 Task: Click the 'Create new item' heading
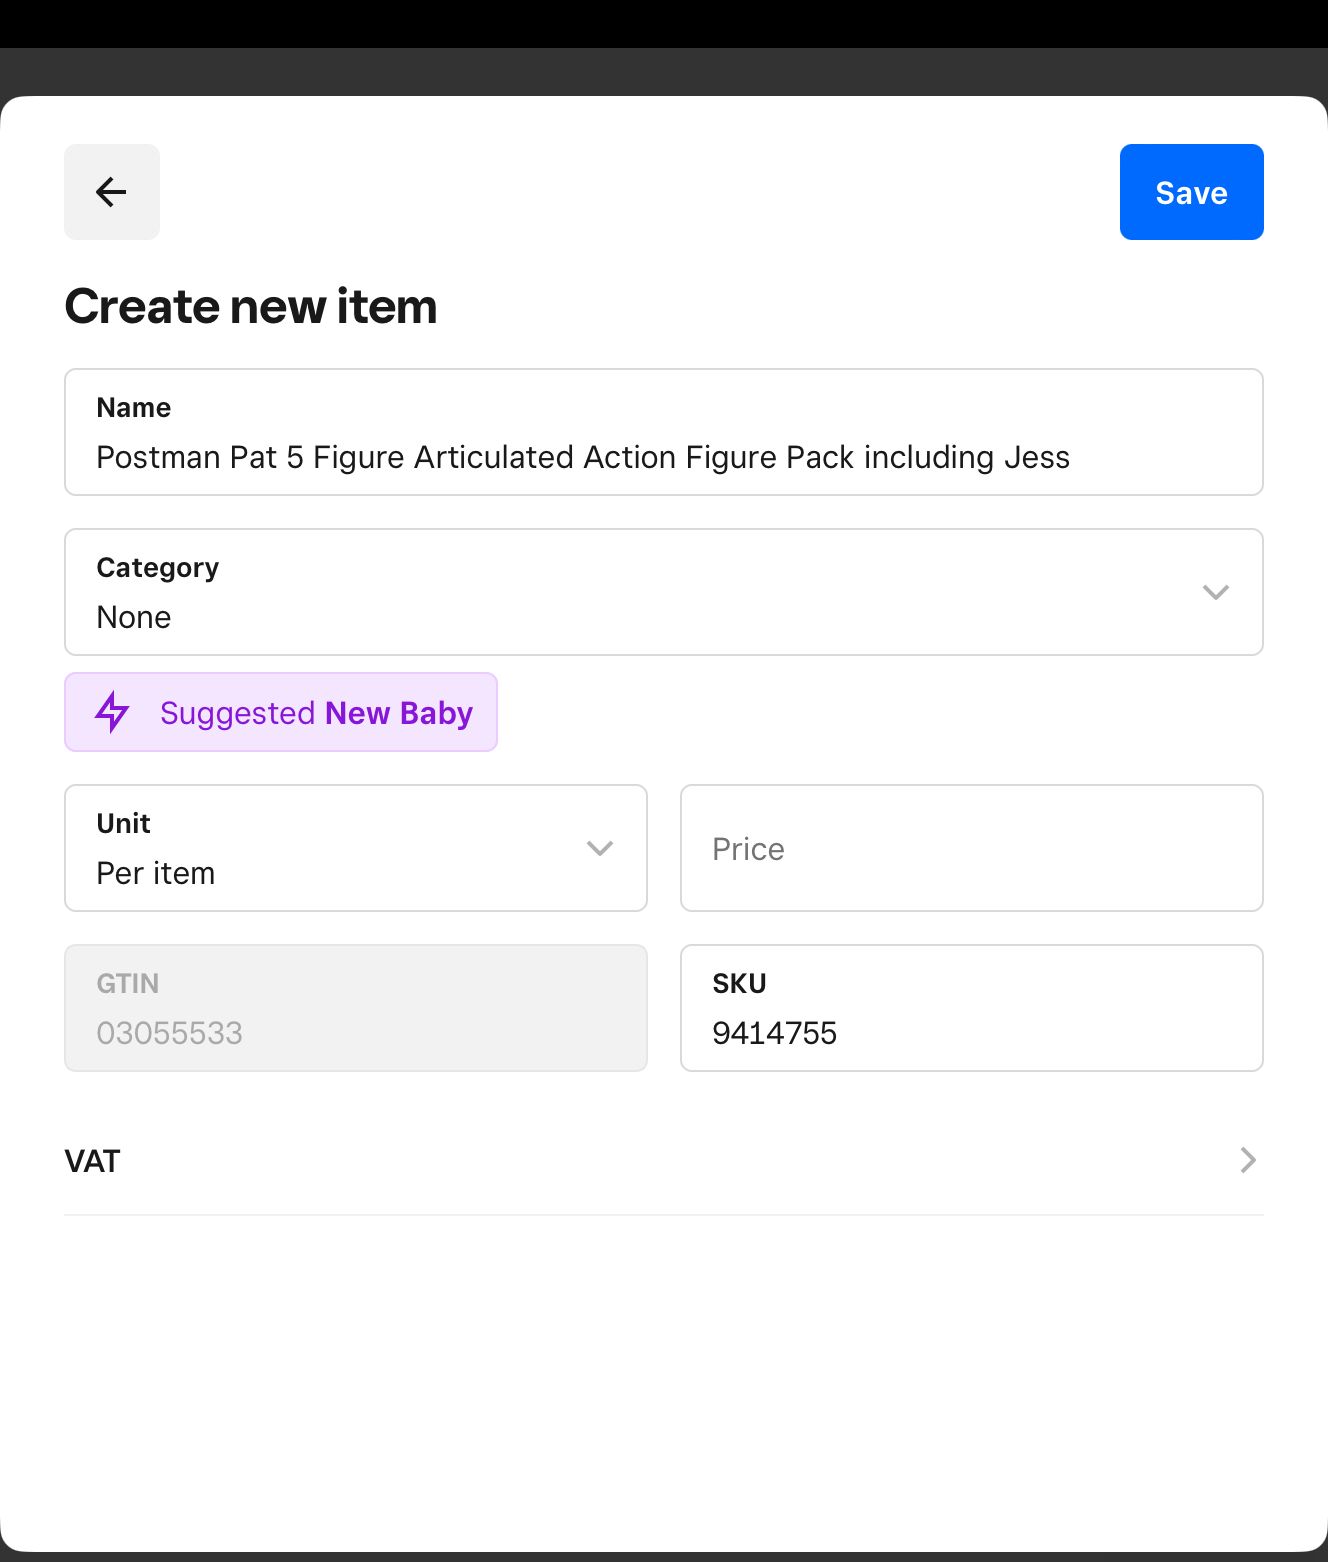tap(251, 306)
